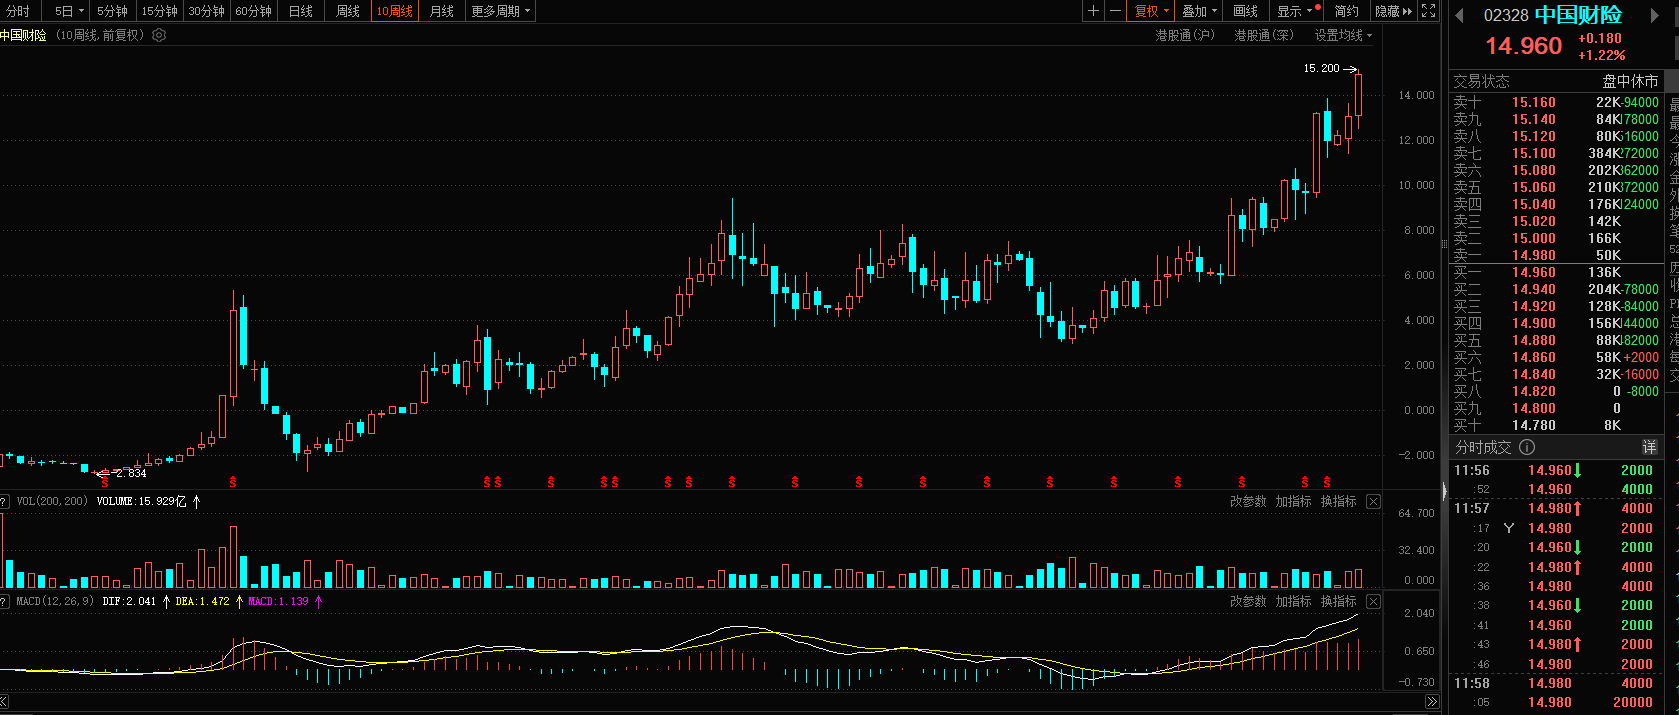Click the last dividend marker under the chart
This screenshot has width=1679, height=715.
[1327, 482]
